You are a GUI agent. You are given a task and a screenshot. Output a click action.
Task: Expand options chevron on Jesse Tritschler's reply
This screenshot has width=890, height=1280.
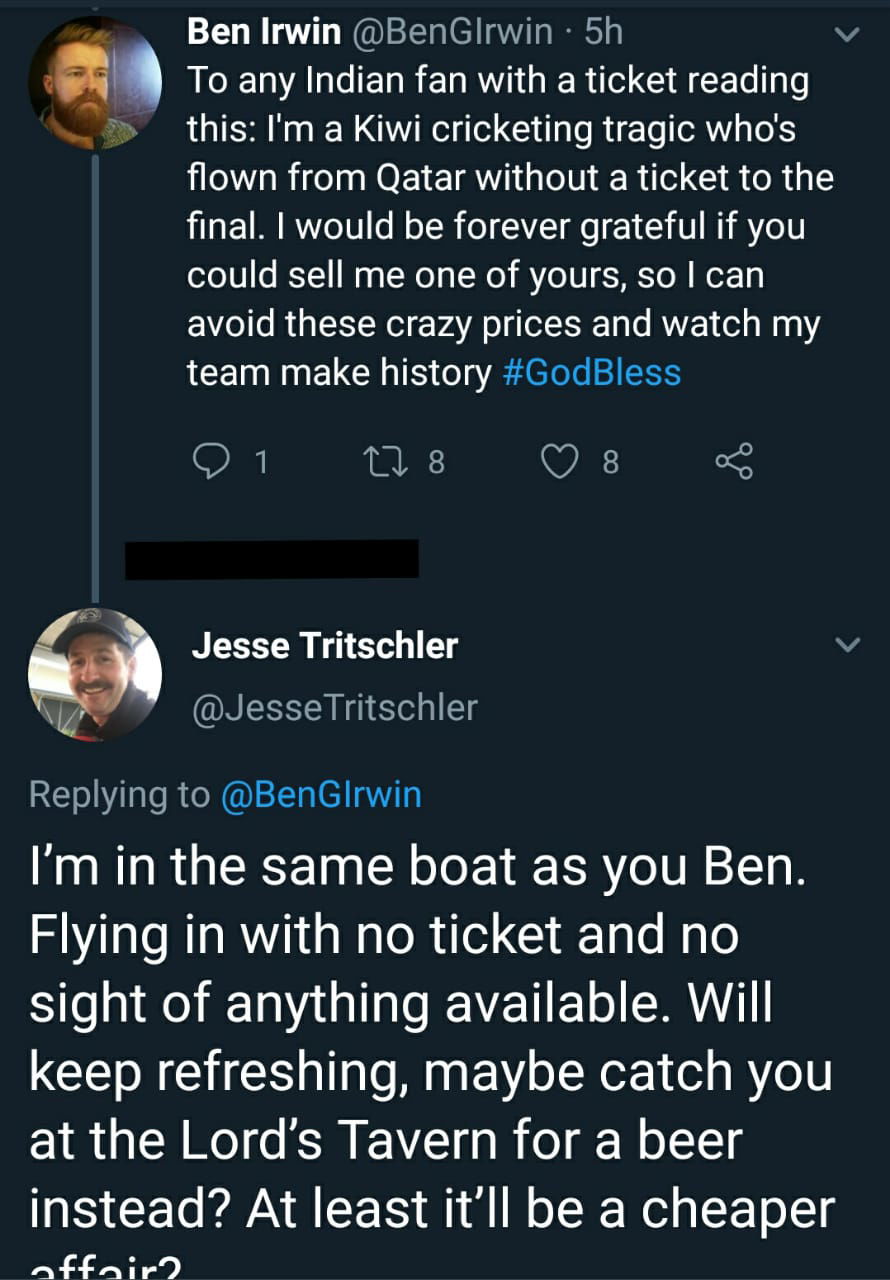click(847, 646)
